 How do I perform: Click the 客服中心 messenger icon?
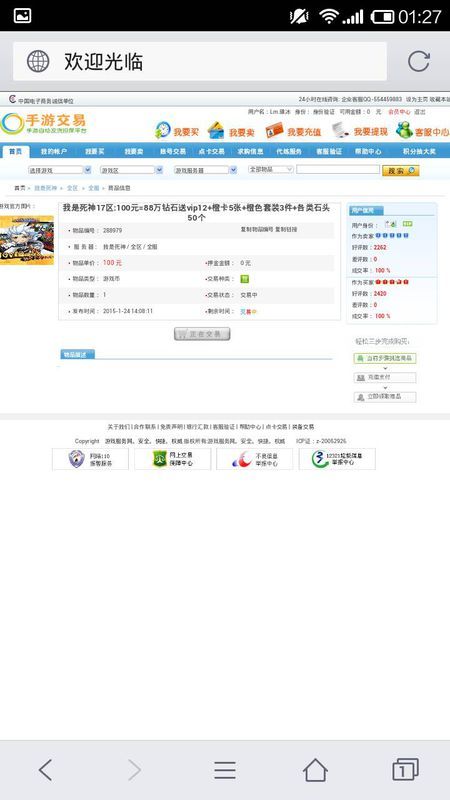coord(404,130)
